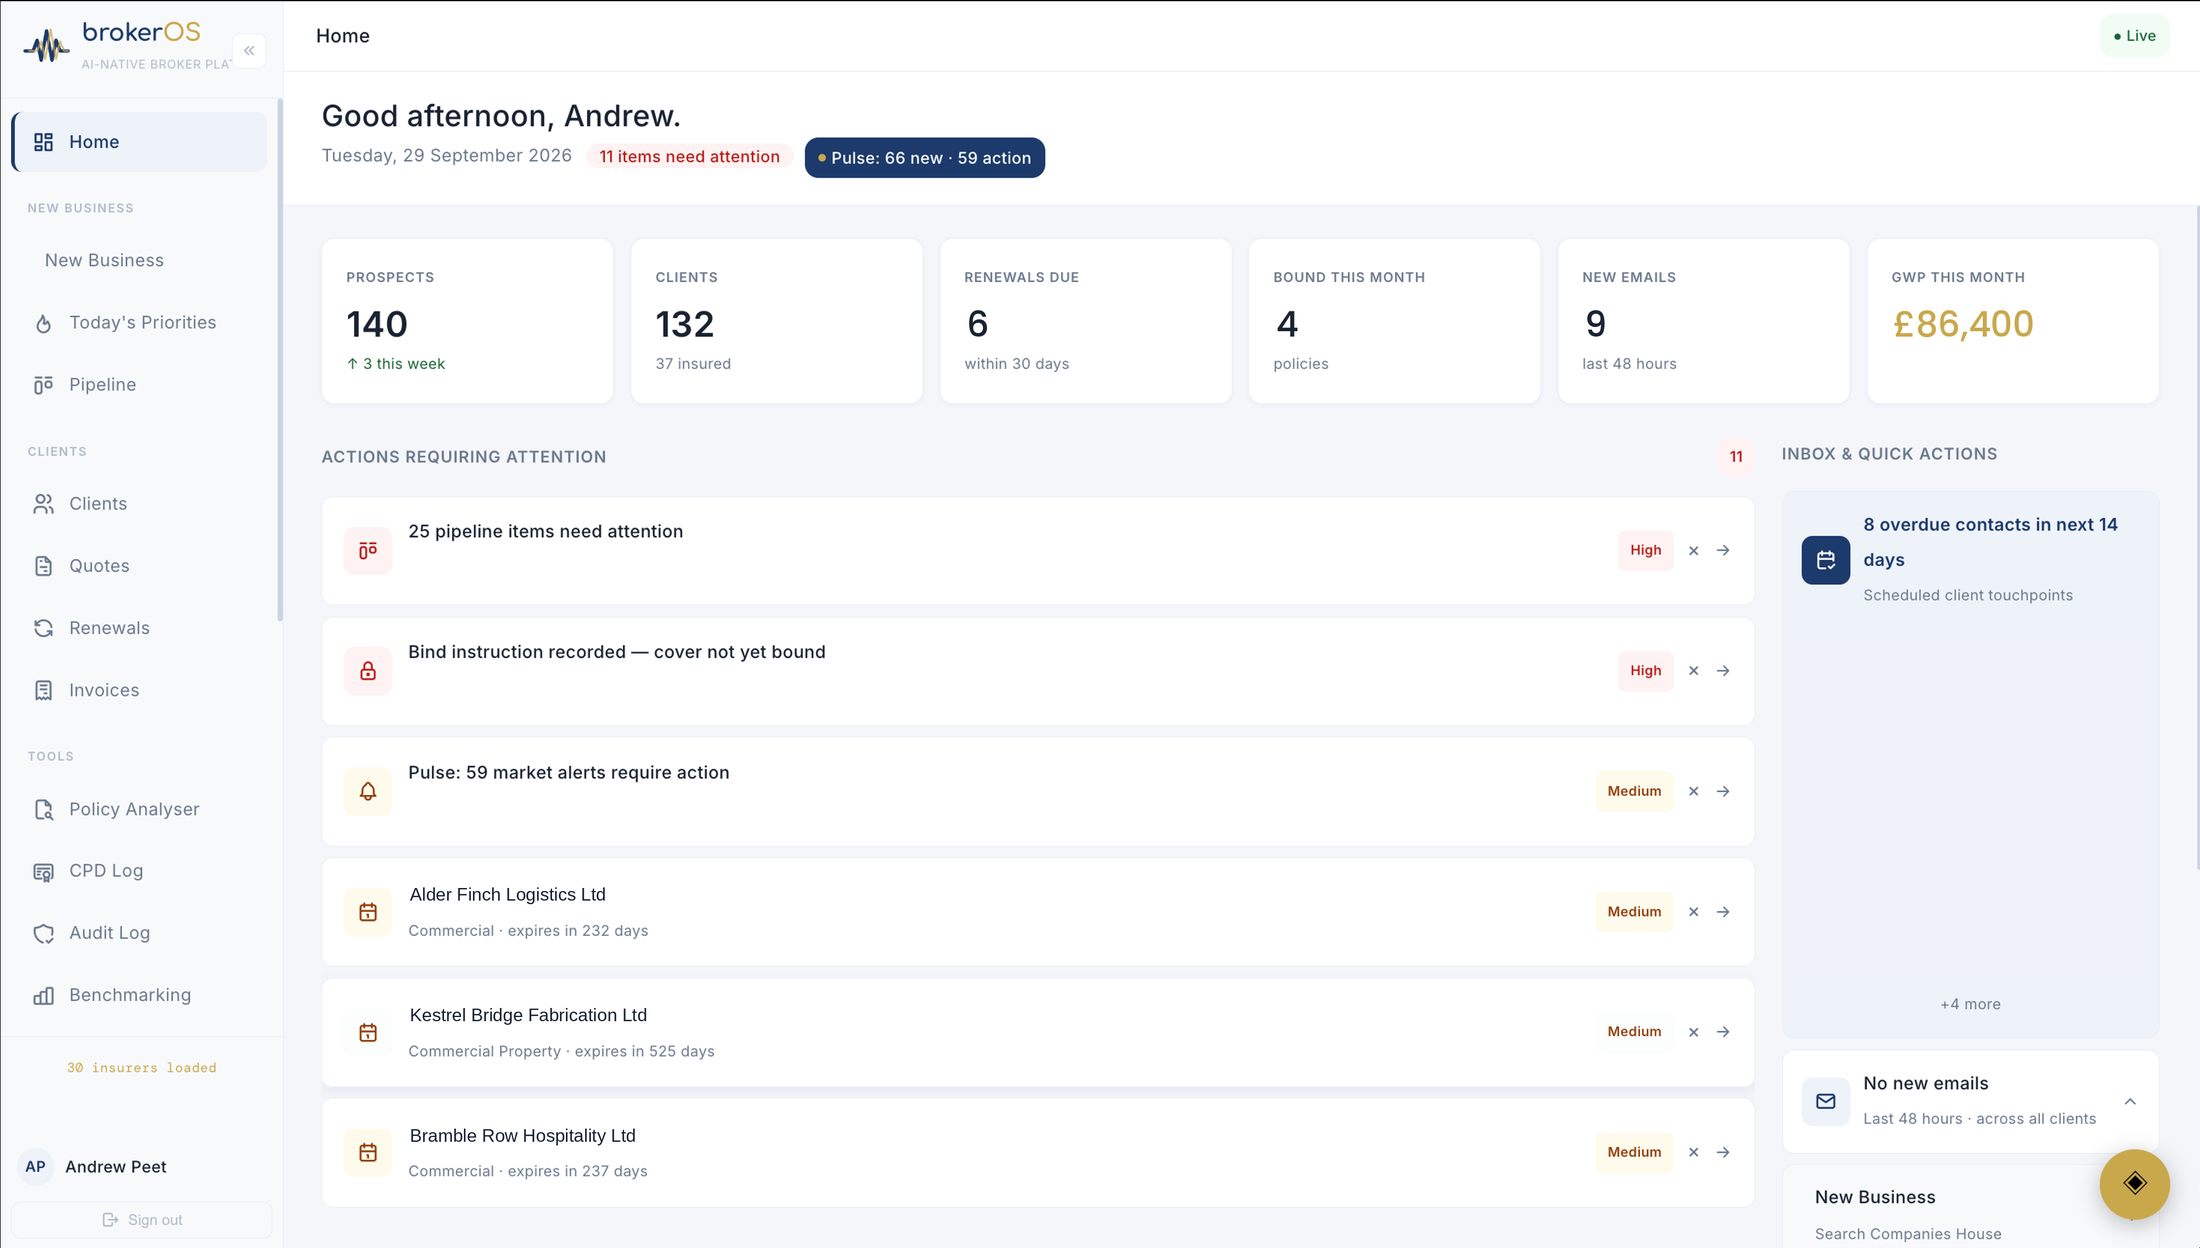Viewport: 2200px width, 1248px height.
Task: Click the overdue contacts calendar icon
Action: pyautogui.click(x=1826, y=560)
